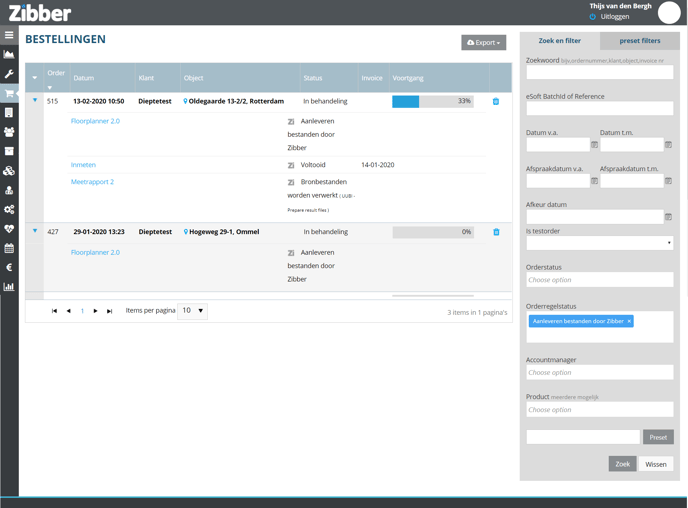Click the trash icon for order 427

496,232
